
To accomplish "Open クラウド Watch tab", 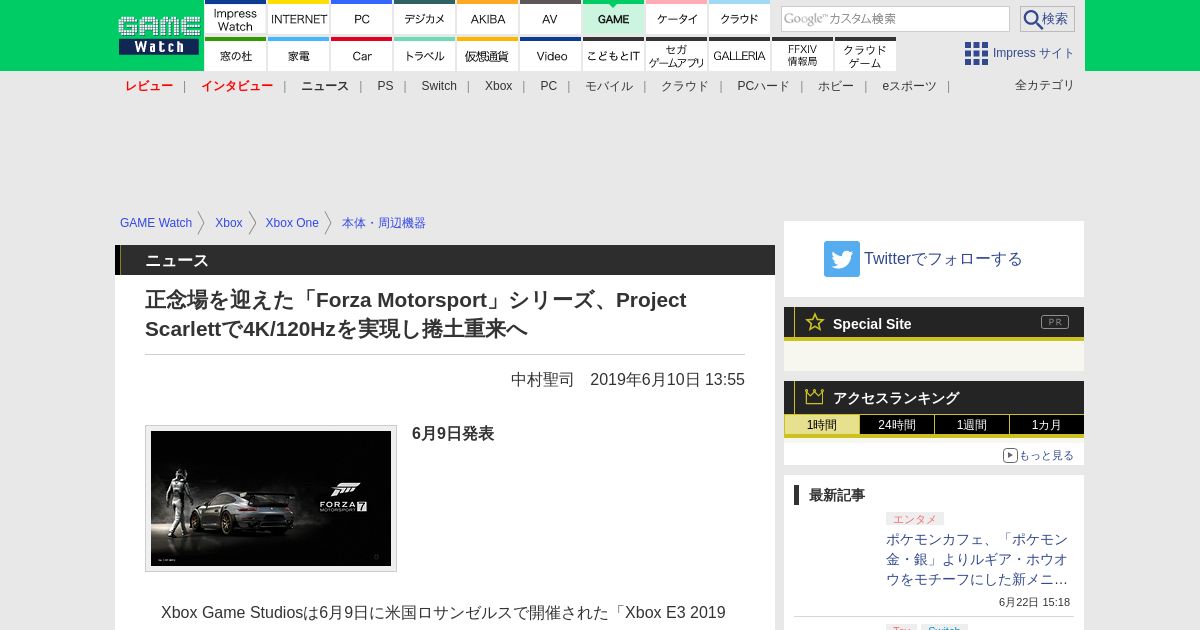I will click(739, 17).
